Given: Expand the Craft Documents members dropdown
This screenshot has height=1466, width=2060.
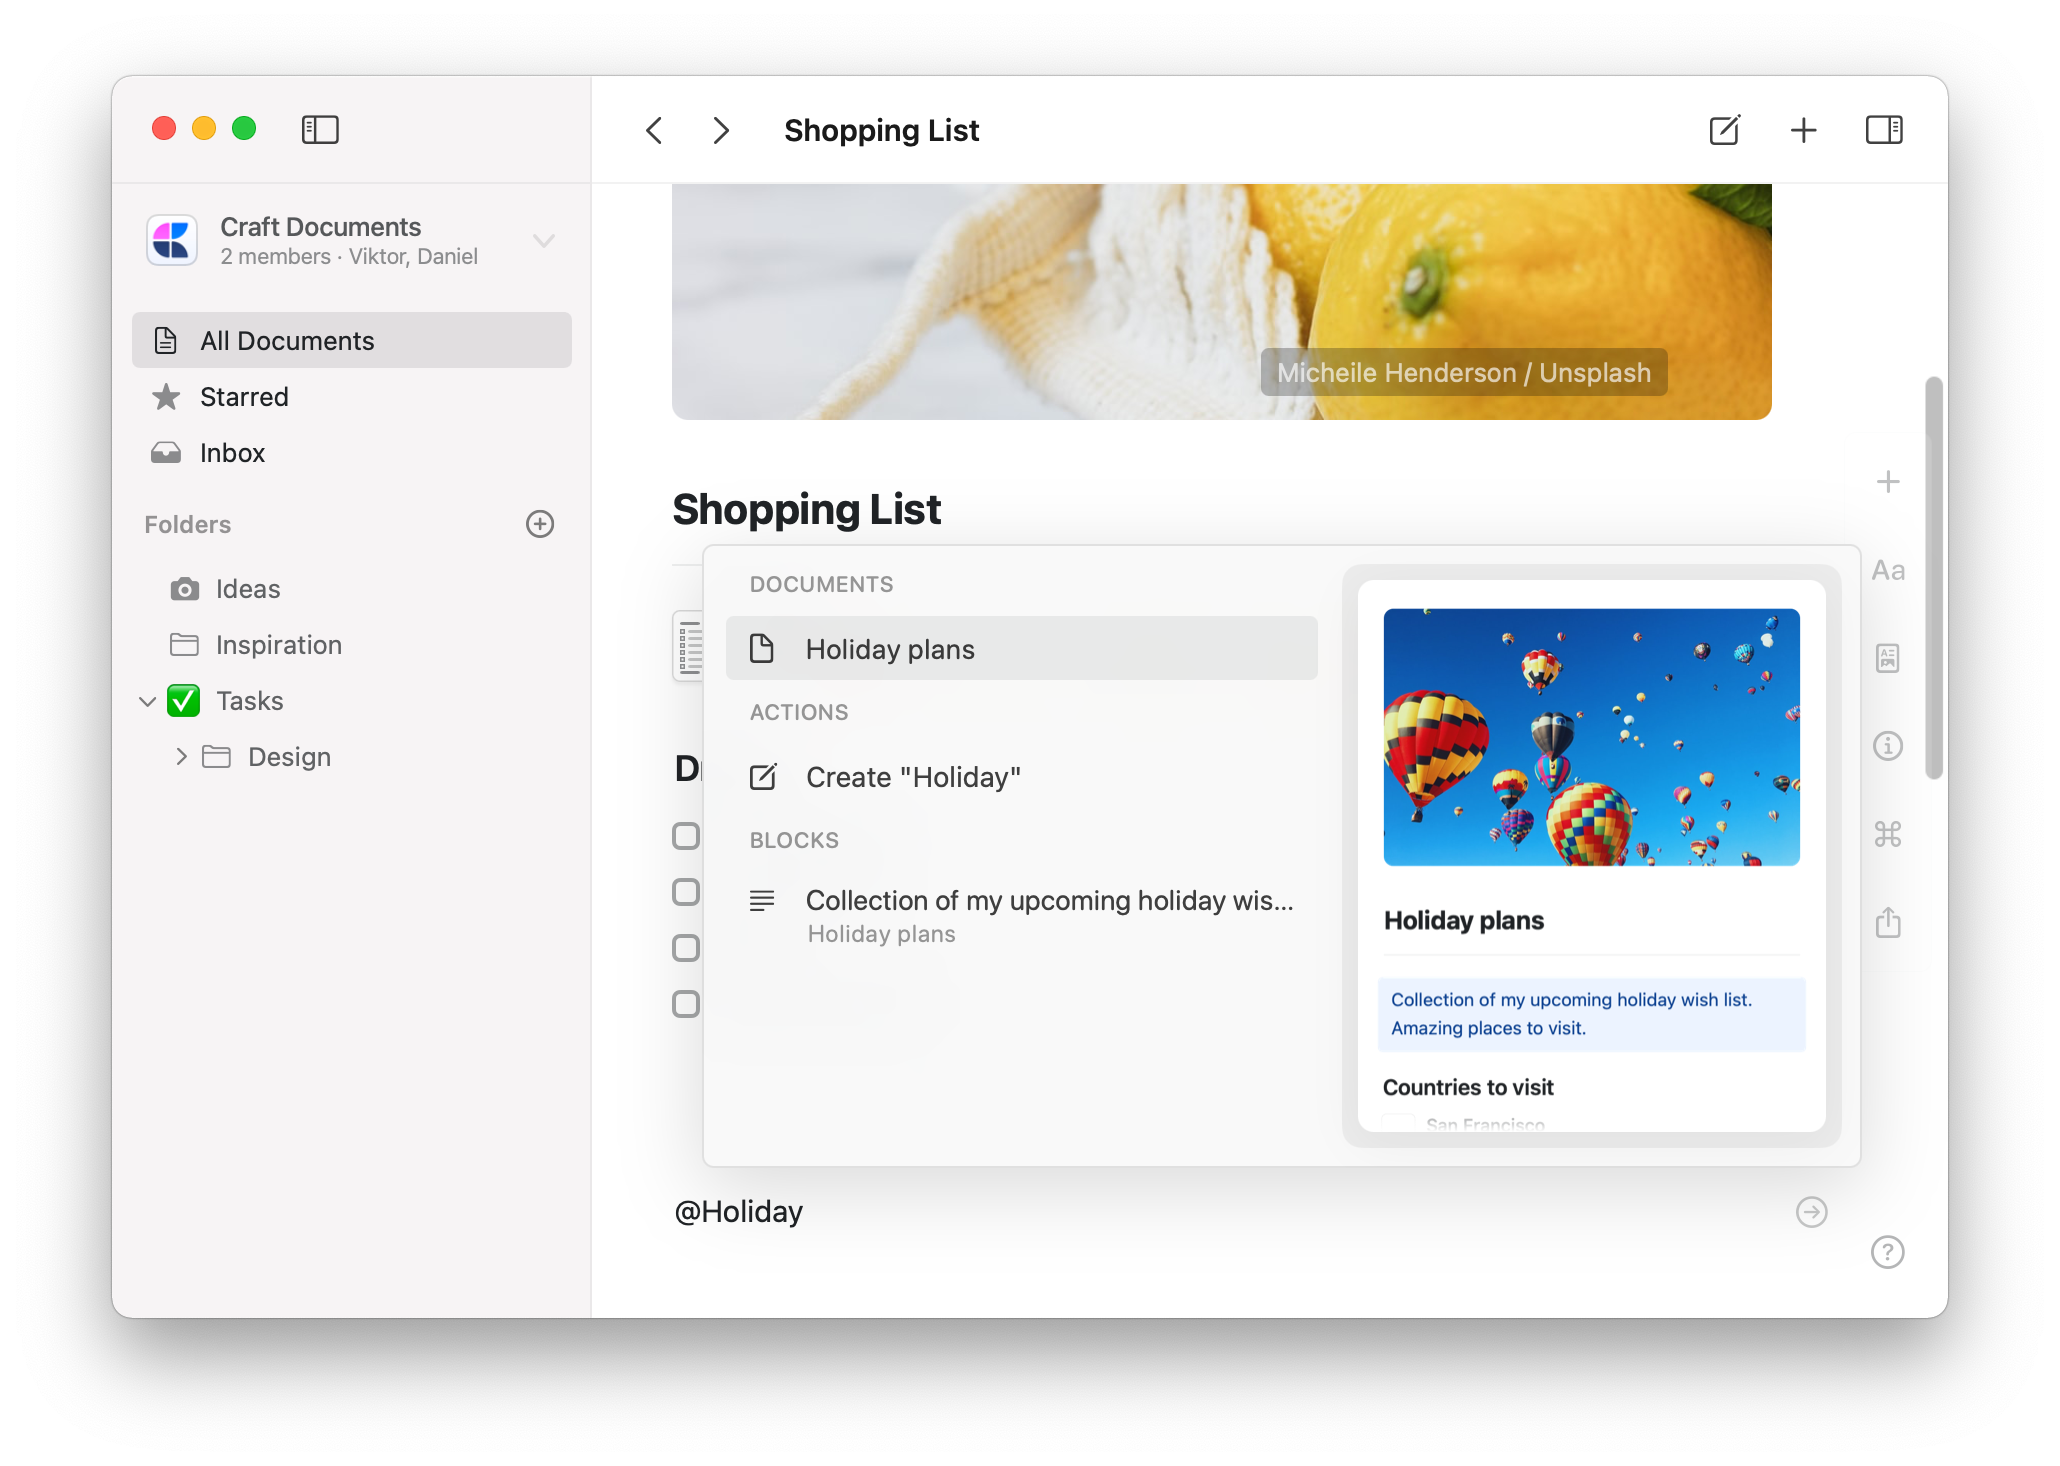Looking at the screenshot, I should pyautogui.click(x=546, y=240).
